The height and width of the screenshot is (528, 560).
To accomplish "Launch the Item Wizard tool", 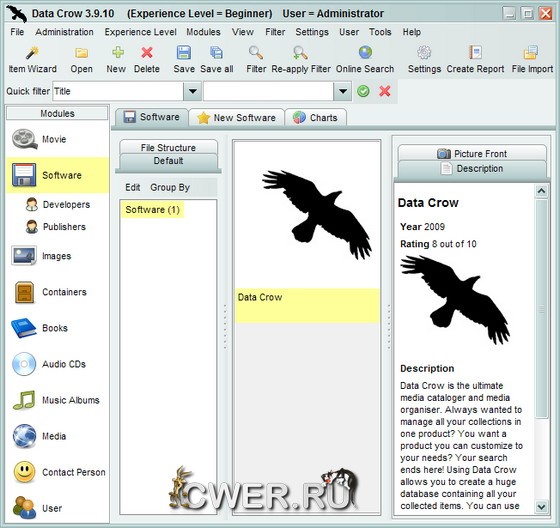I will tap(32, 60).
